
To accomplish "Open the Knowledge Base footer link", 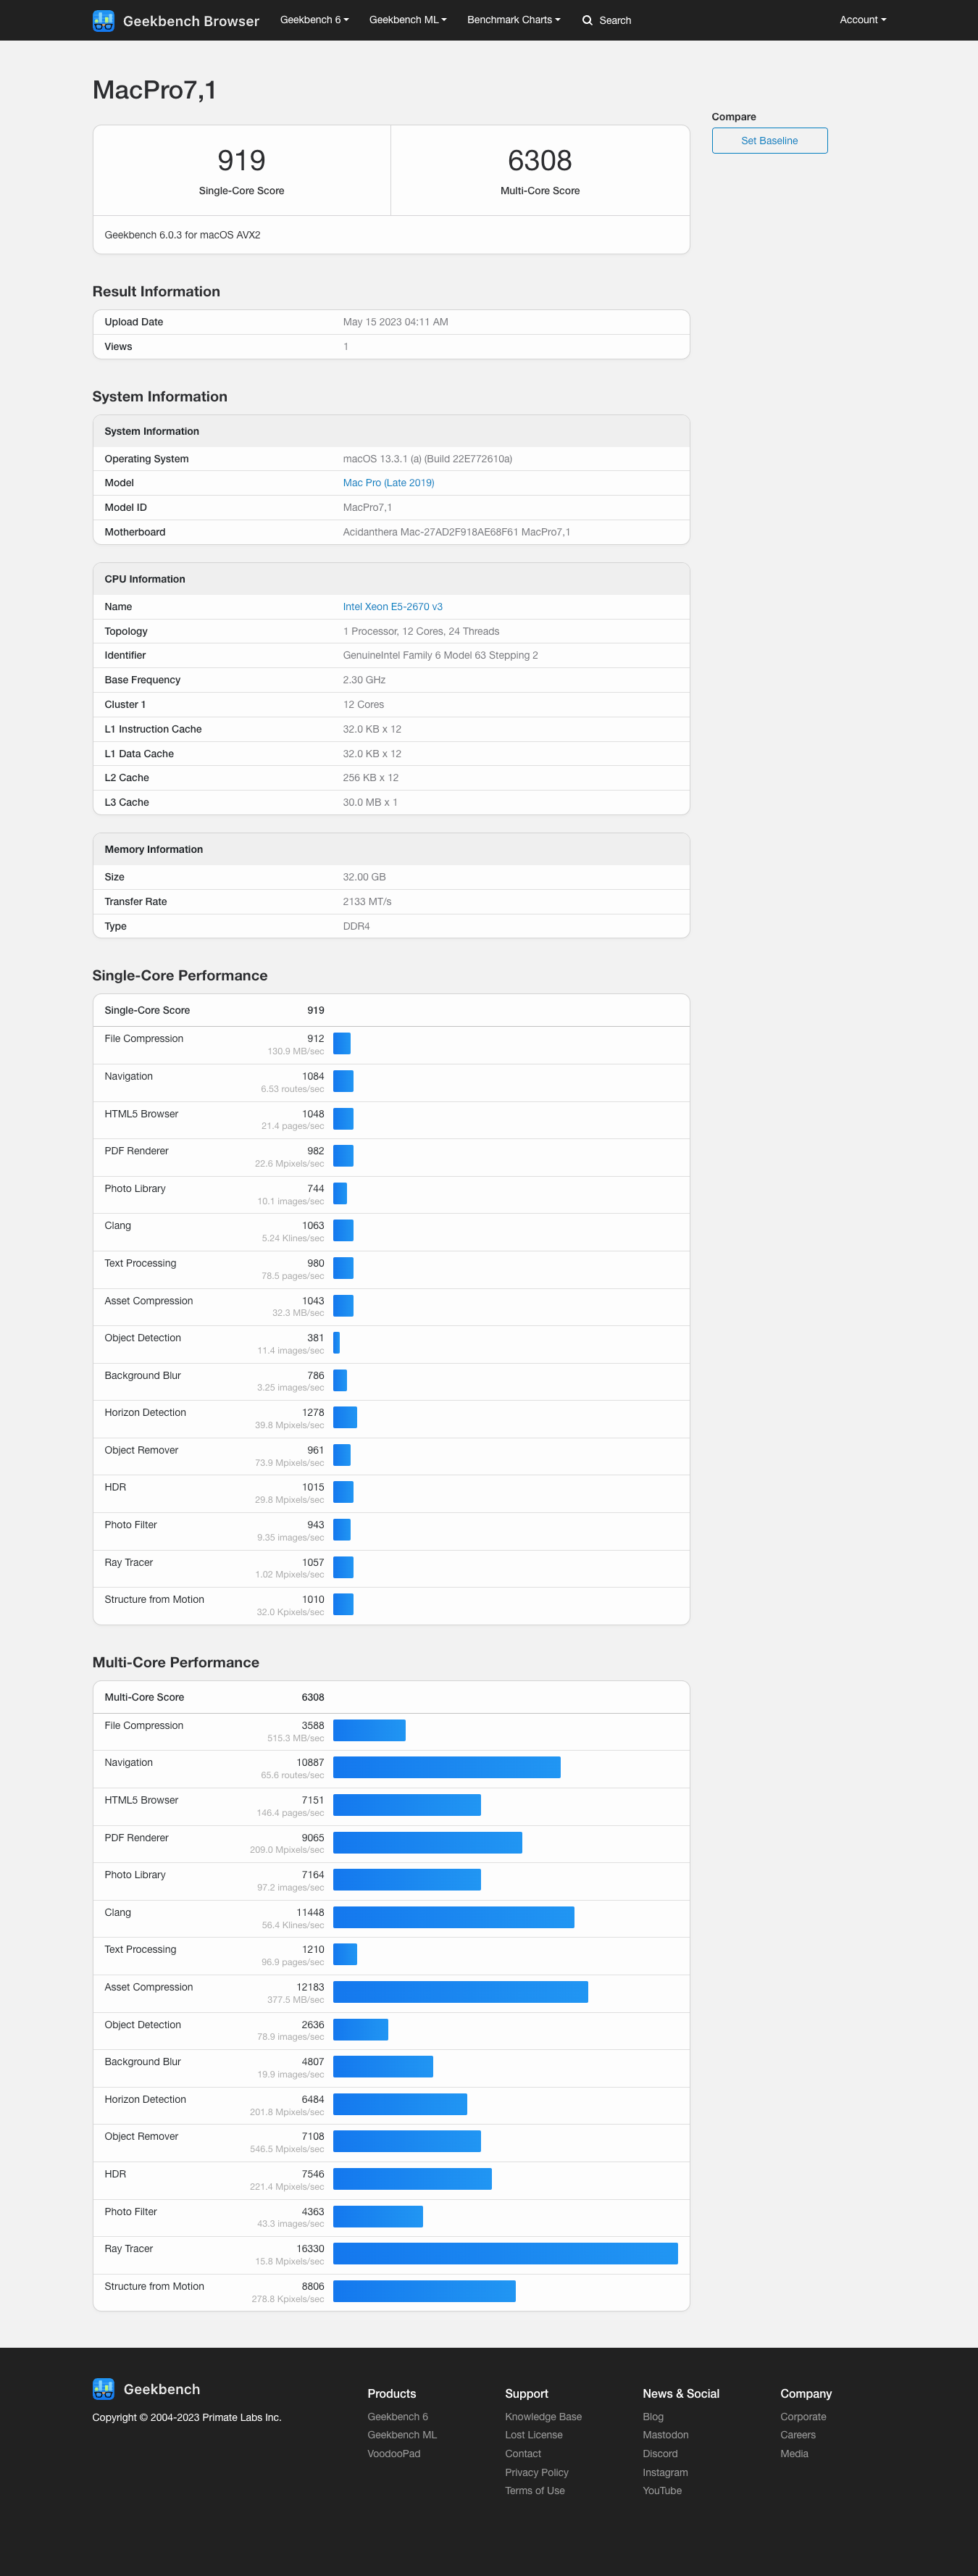I will pyautogui.click(x=543, y=2416).
